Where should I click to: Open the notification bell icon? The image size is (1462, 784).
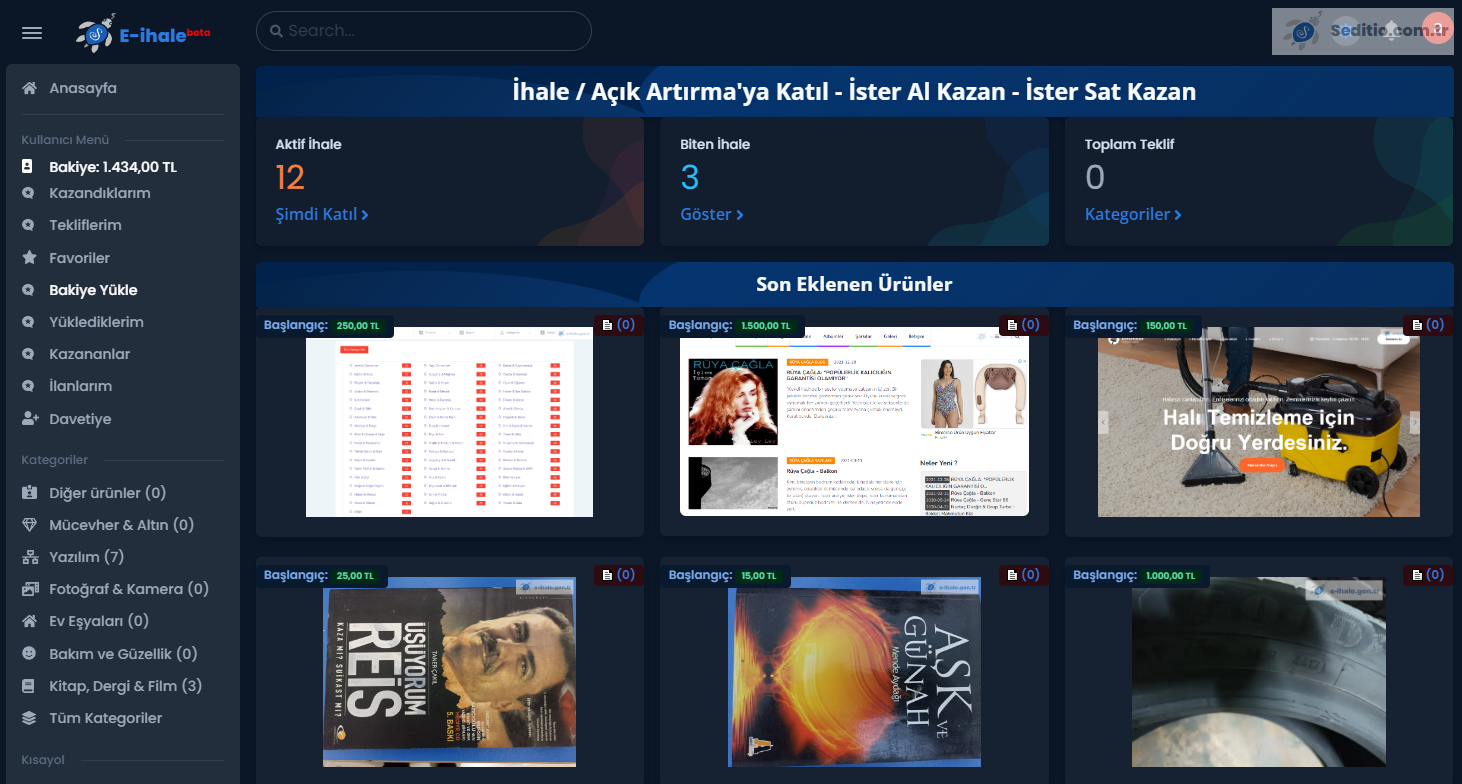(x=1391, y=31)
